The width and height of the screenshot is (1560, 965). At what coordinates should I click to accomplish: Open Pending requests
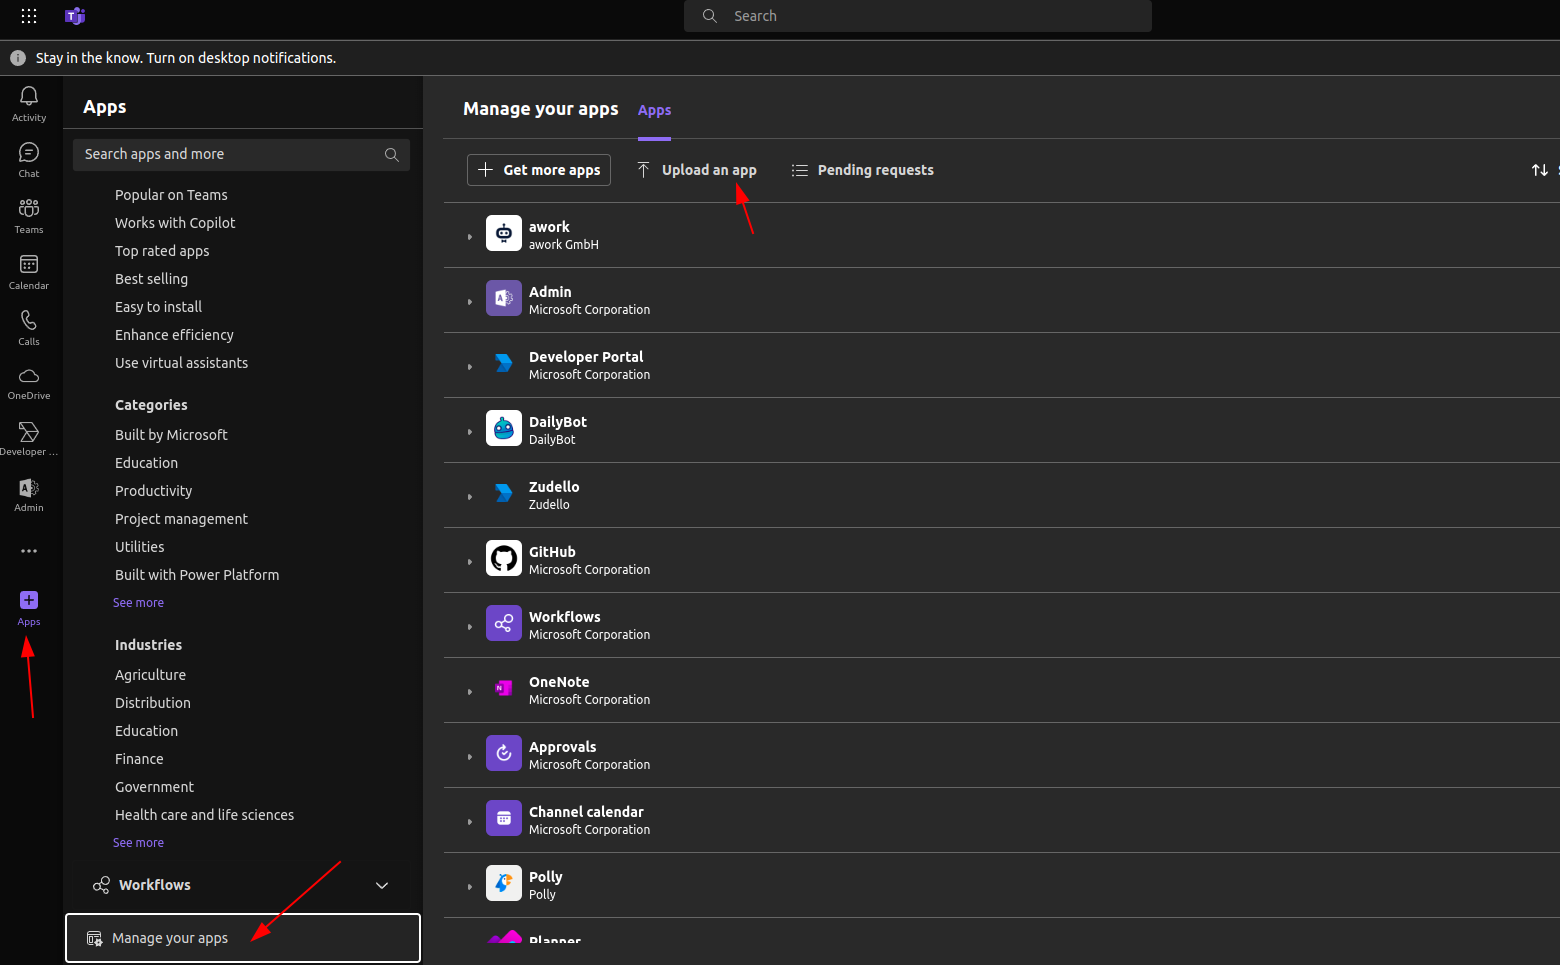click(x=862, y=170)
